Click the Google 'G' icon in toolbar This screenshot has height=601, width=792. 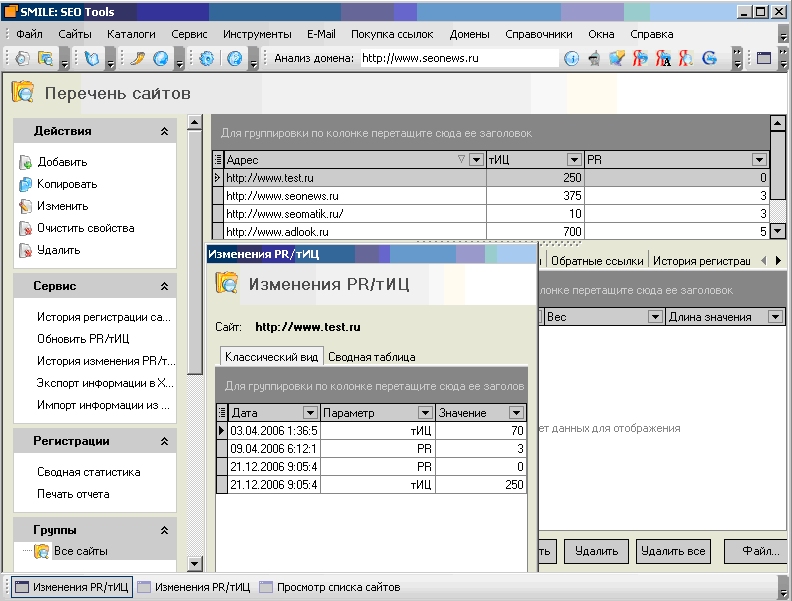click(710, 58)
